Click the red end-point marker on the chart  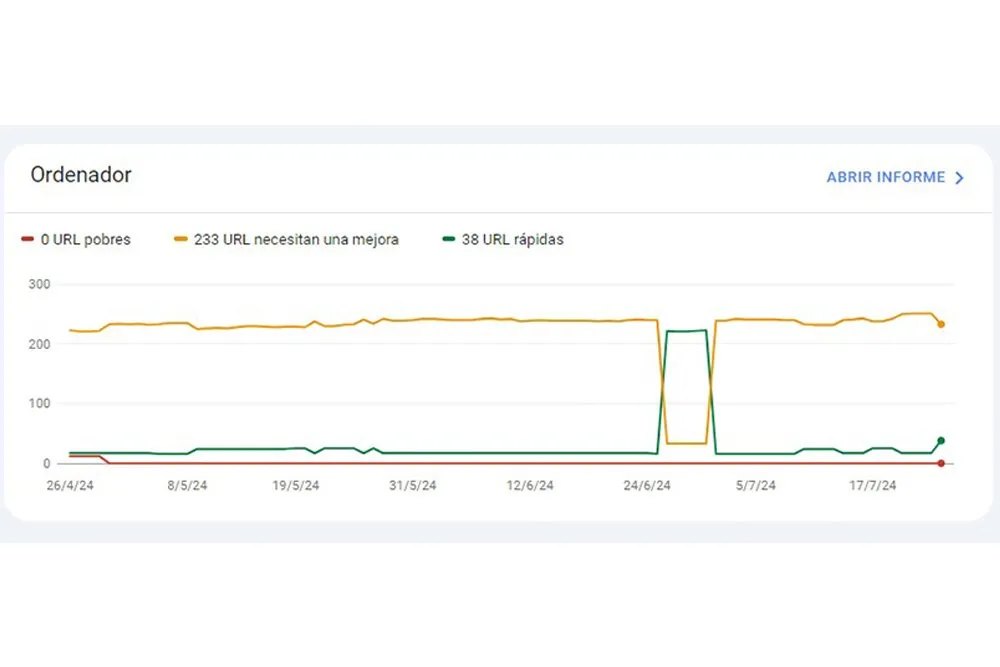[941, 463]
